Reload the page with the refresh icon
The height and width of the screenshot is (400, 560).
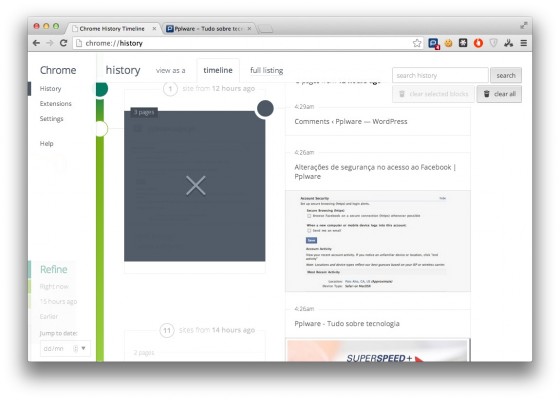[x=64, y=43]
